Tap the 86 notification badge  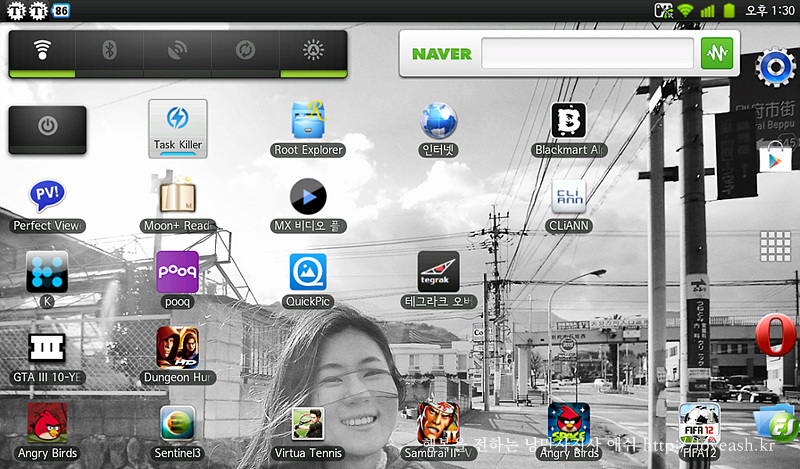[61, 10]
